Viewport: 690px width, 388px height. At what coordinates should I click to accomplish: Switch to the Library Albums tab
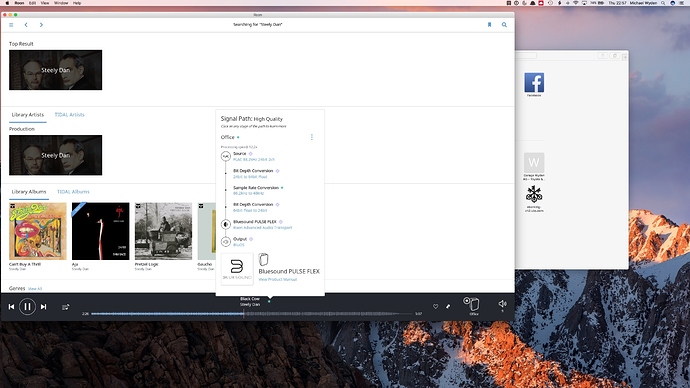pos(29,192)
